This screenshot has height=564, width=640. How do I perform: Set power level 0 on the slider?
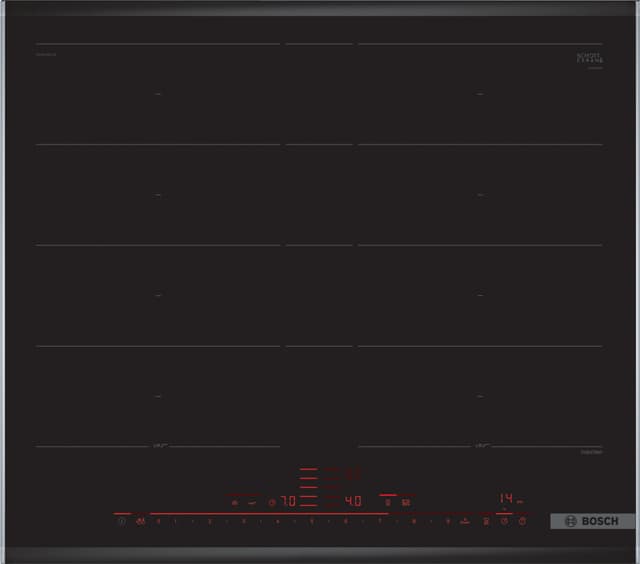(159, 521)
